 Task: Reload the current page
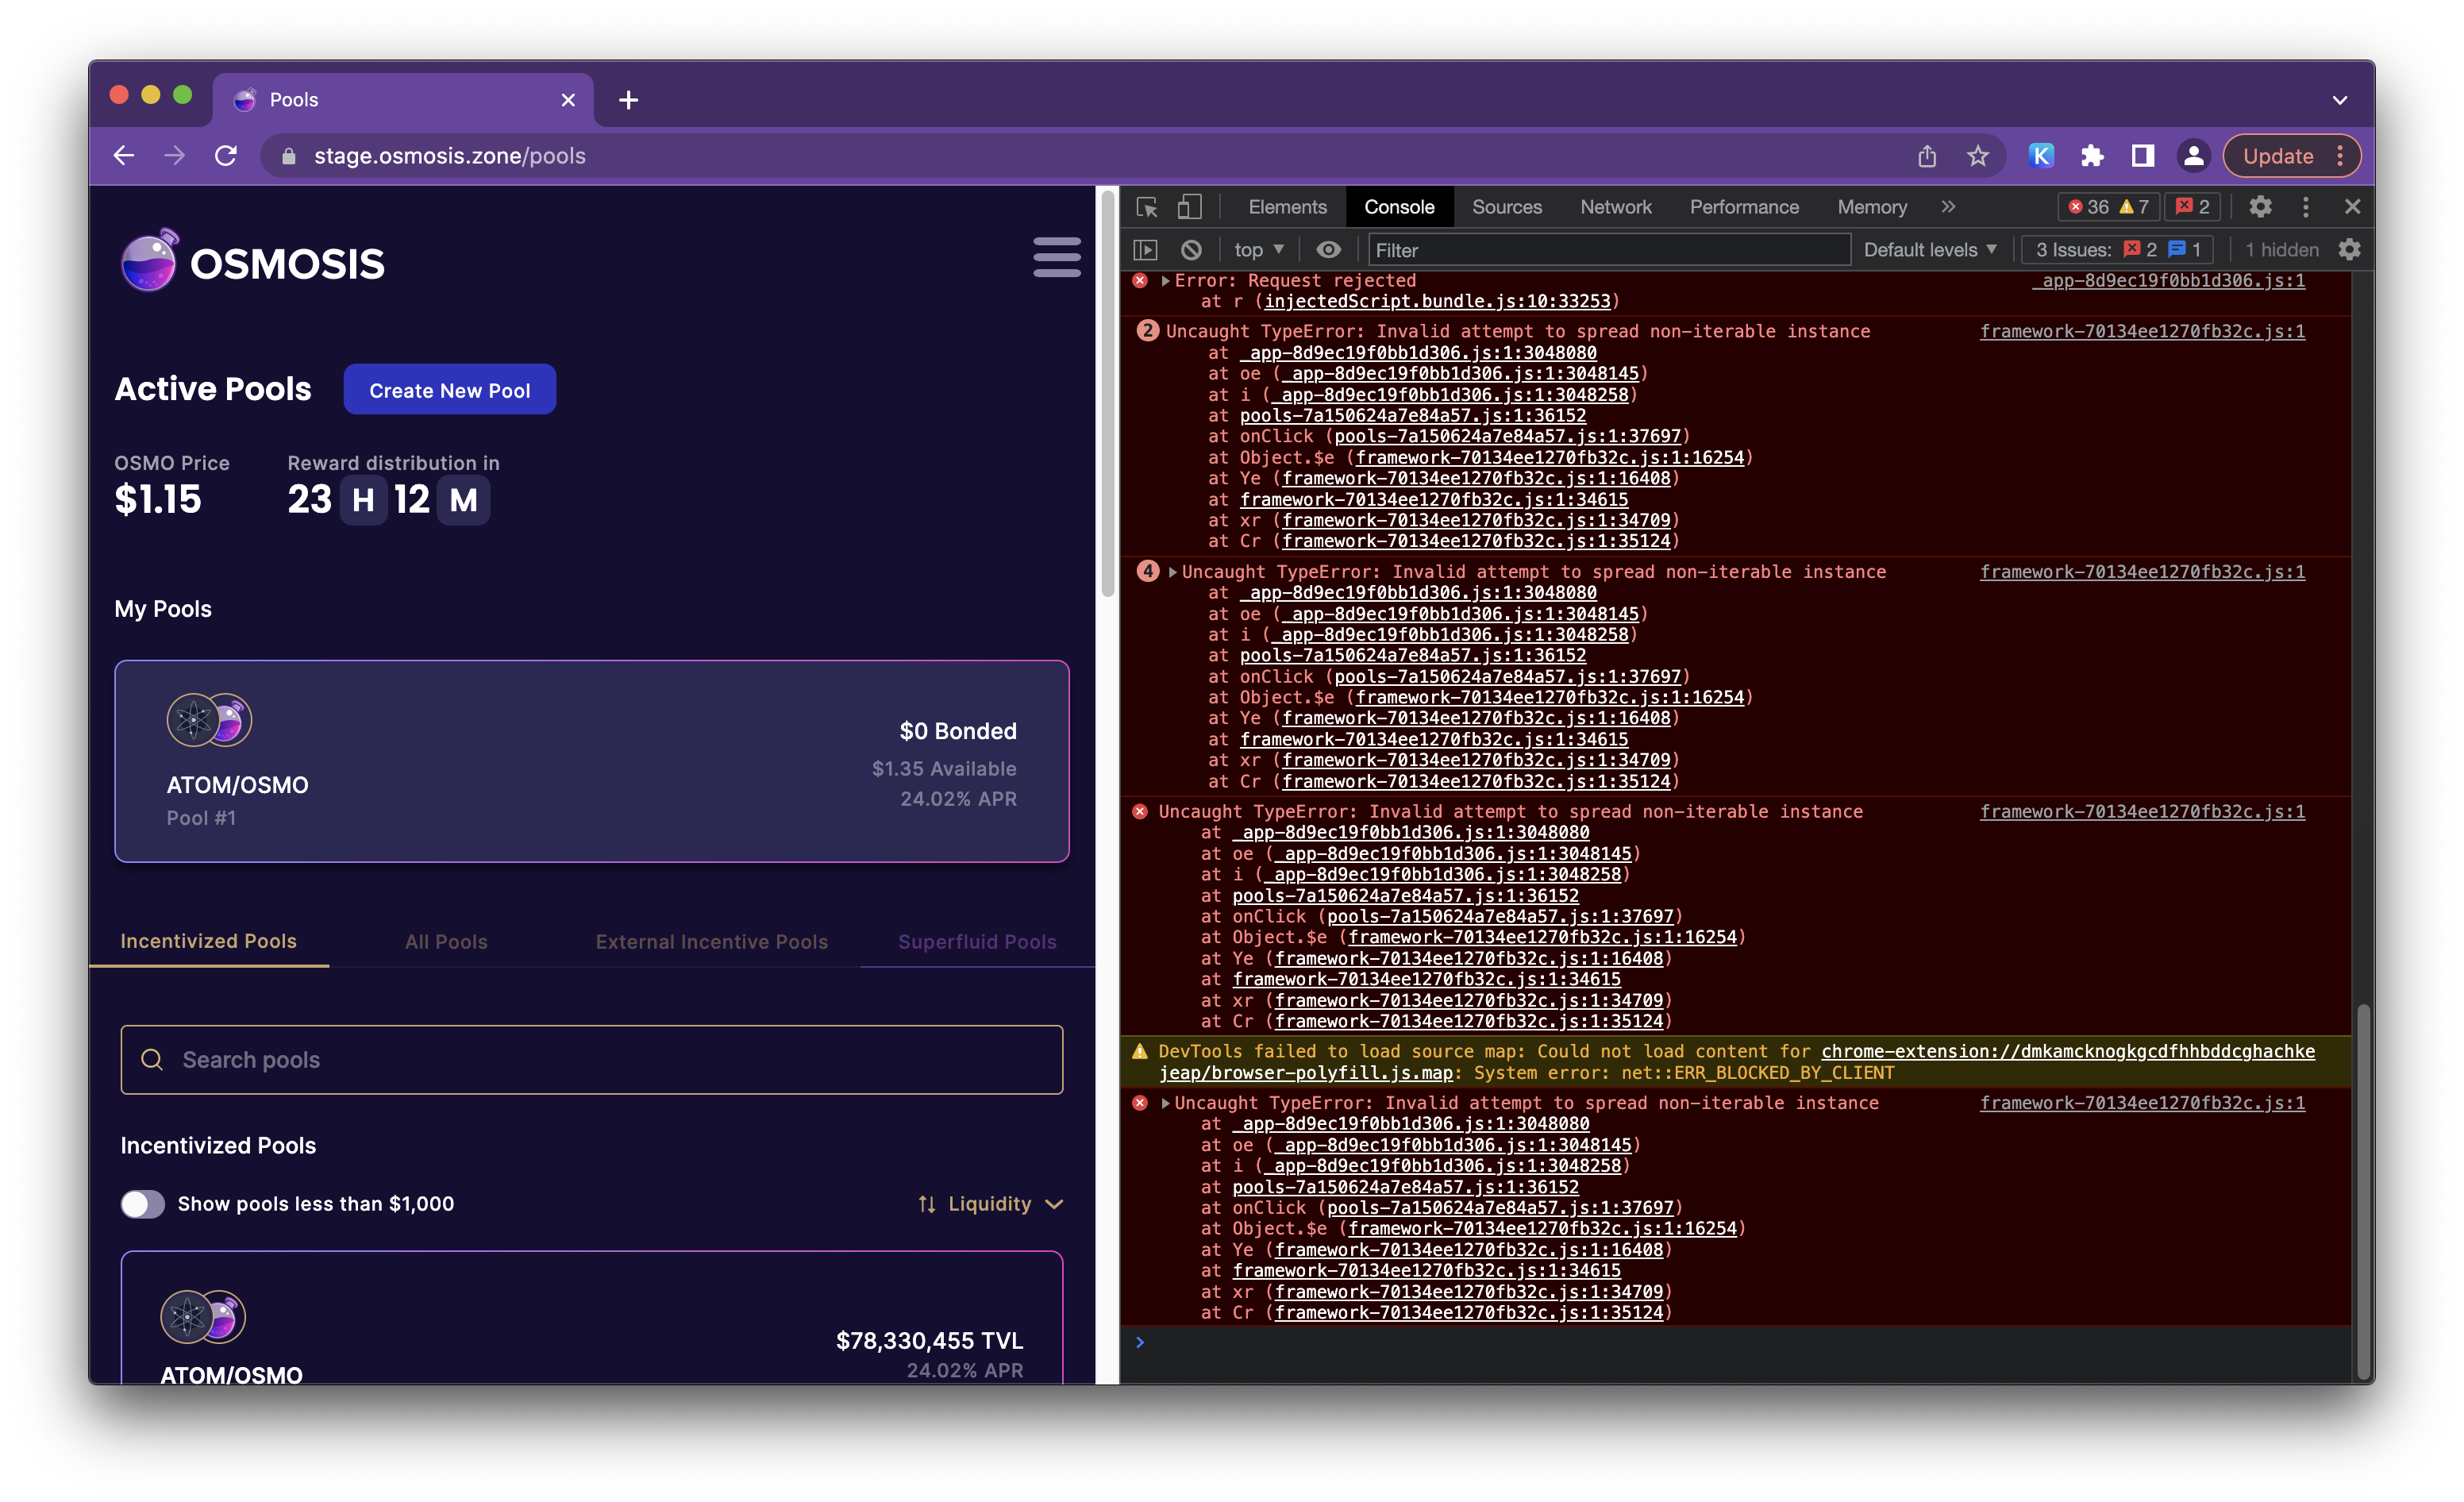[x=226, y=156]
